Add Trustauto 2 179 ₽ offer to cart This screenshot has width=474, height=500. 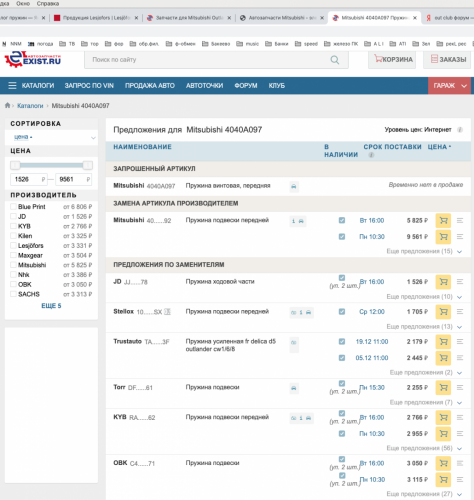[443, 342]
